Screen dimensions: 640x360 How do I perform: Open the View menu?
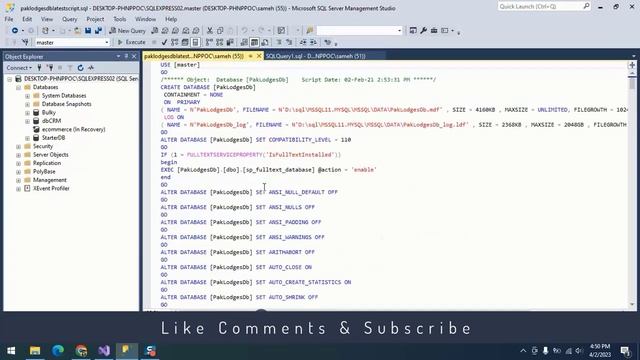(47, 19)
